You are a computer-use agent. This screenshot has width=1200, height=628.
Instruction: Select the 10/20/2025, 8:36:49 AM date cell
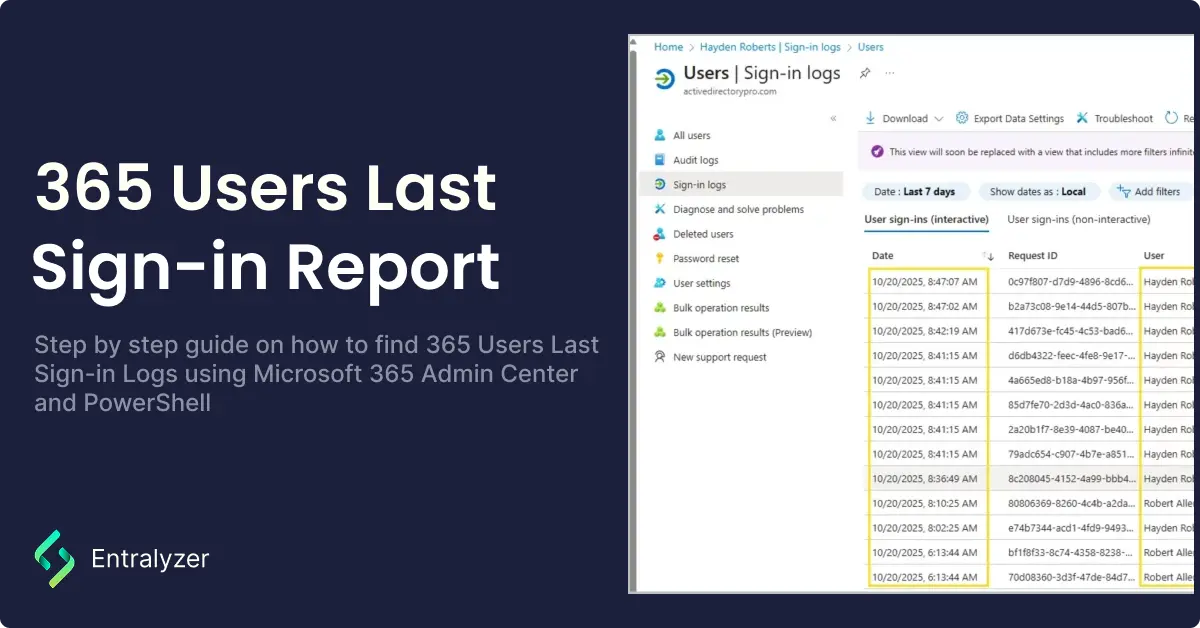pos(925,479)
